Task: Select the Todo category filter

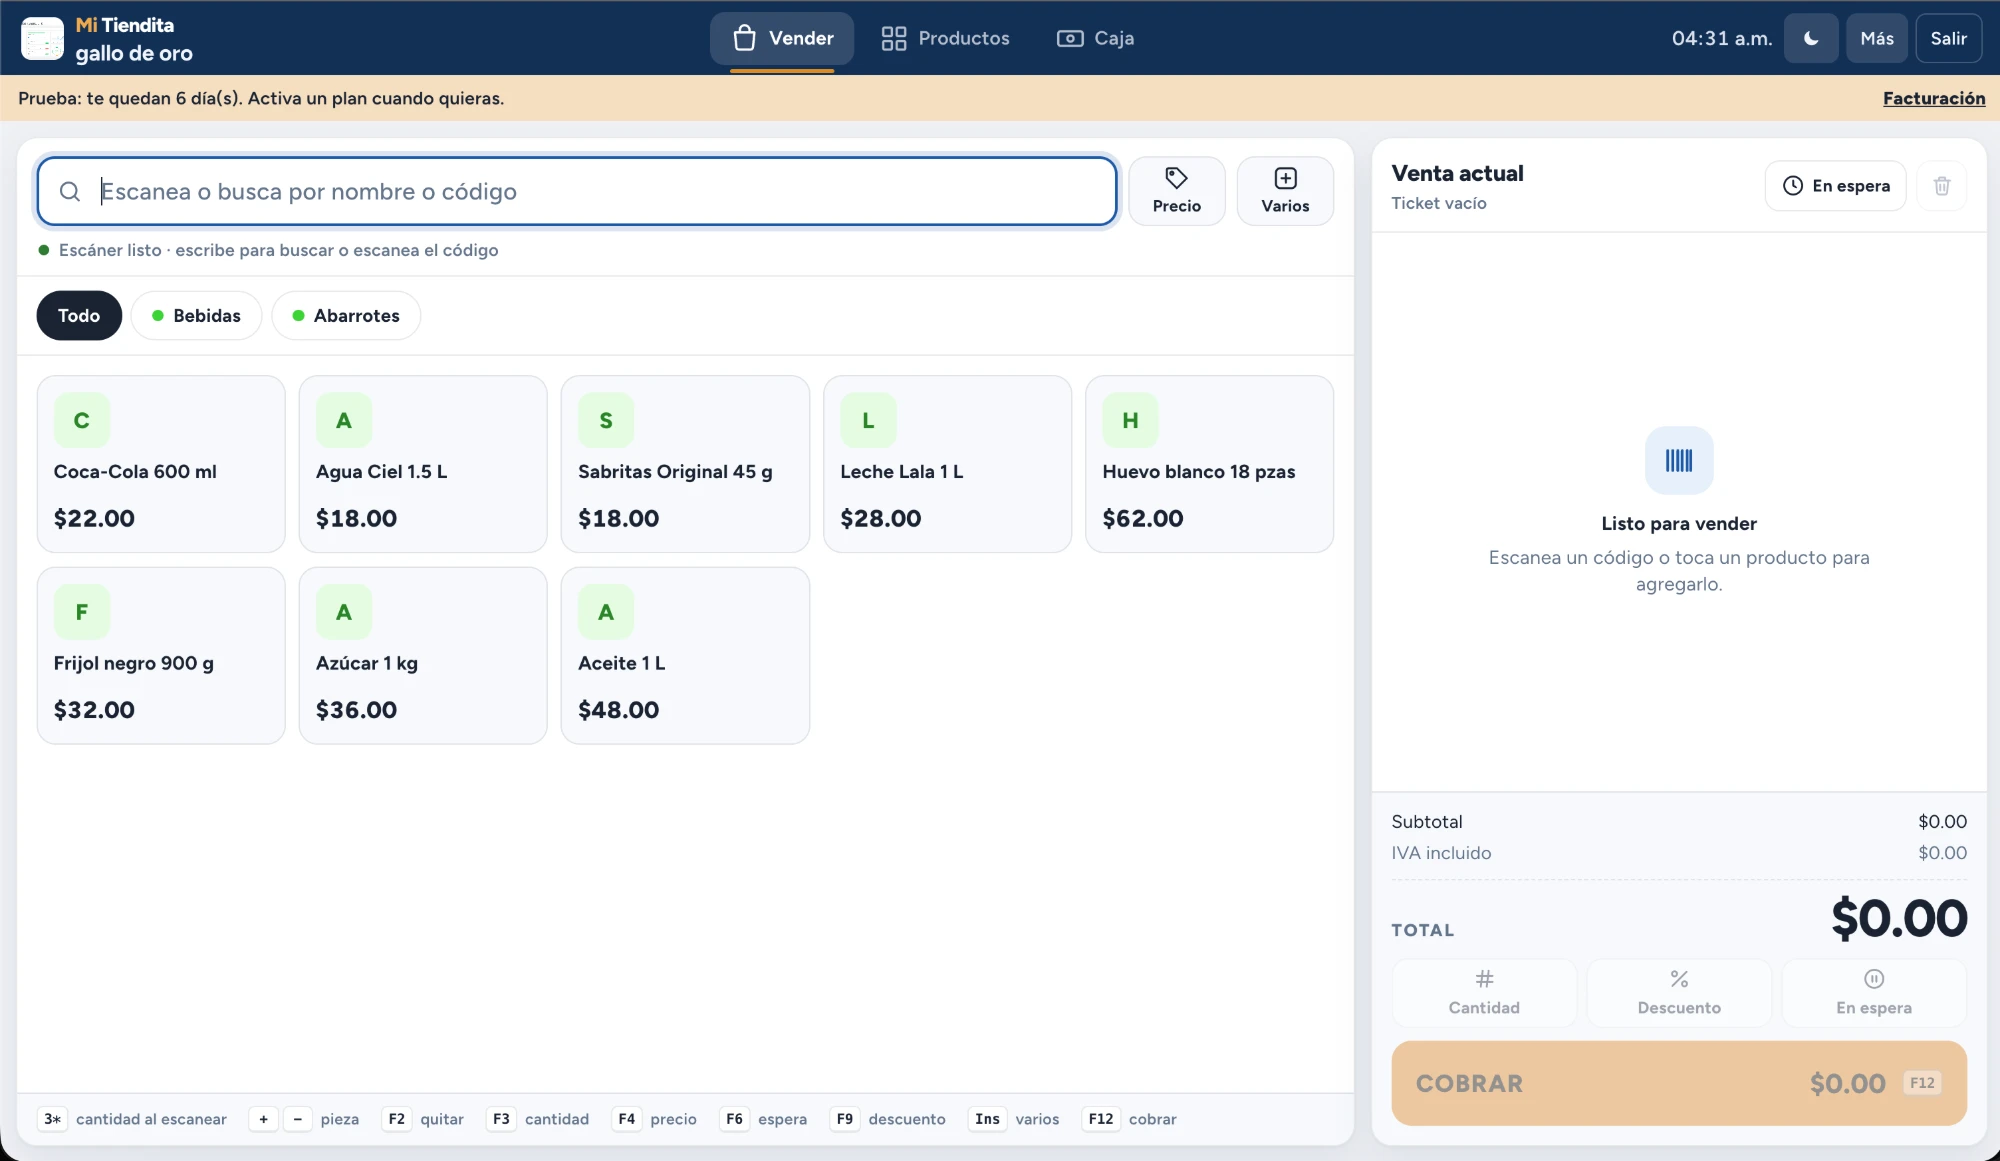Action: [79, 315]
